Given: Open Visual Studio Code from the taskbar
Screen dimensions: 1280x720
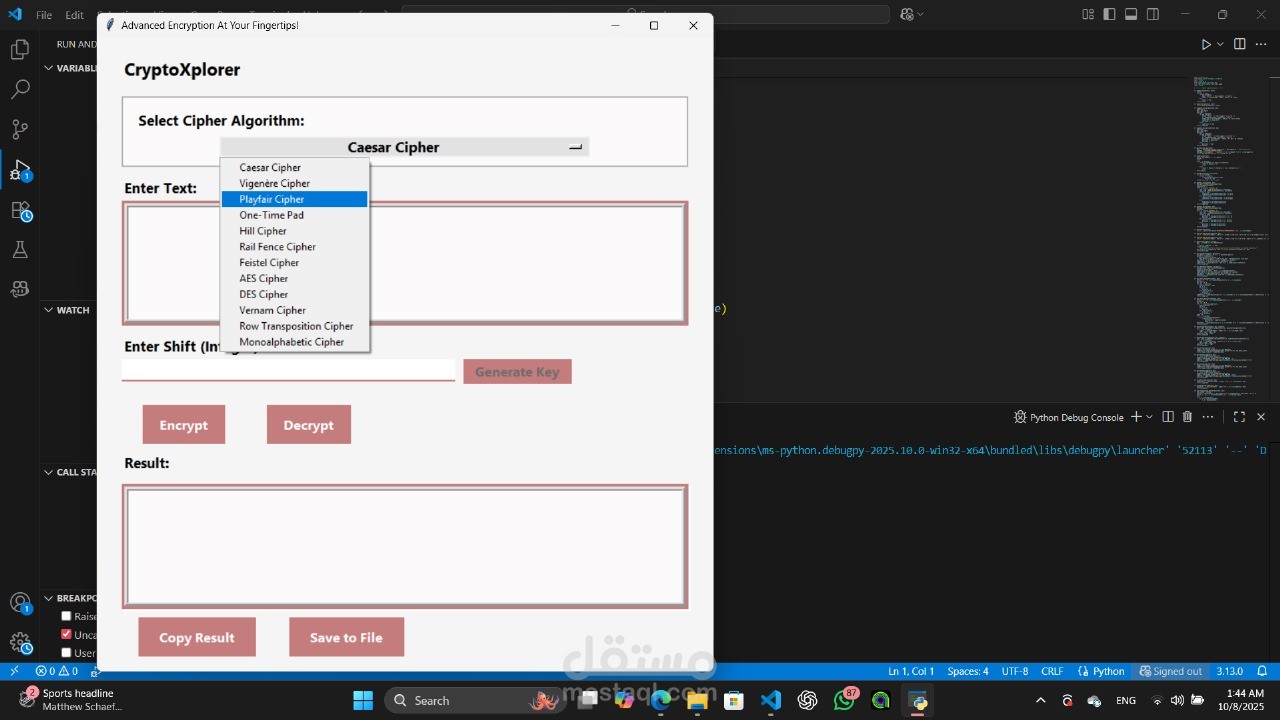Looking at the screenshot, I should tap(770, 700).
